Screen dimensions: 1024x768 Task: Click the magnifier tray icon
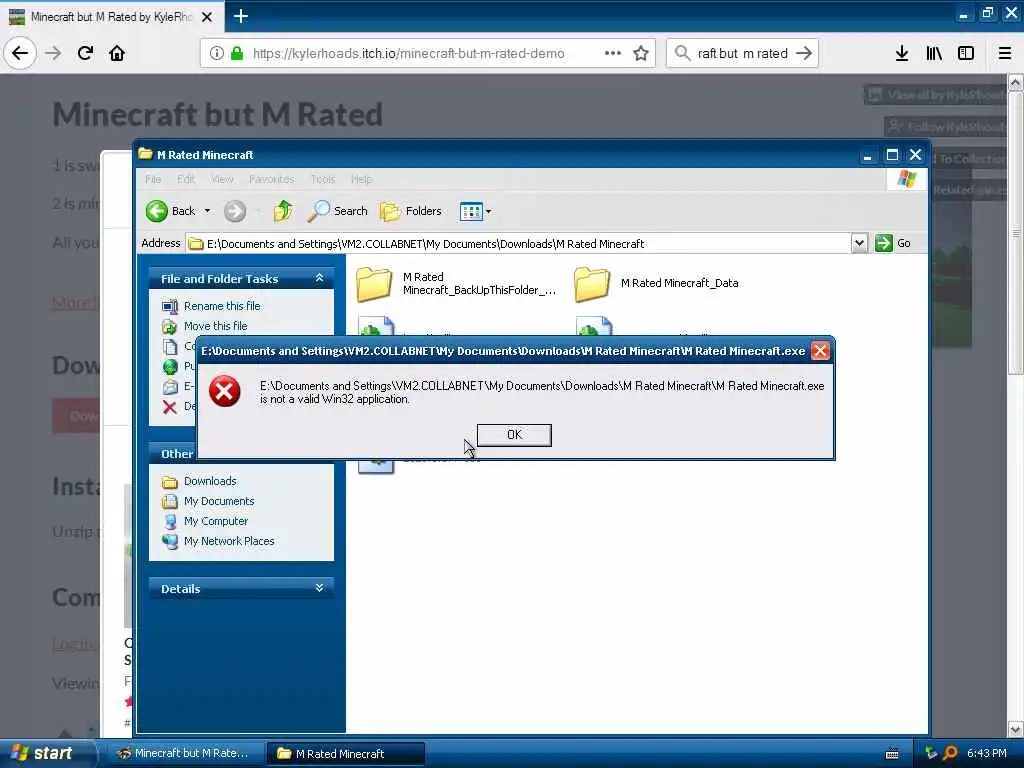click(951, 753)
